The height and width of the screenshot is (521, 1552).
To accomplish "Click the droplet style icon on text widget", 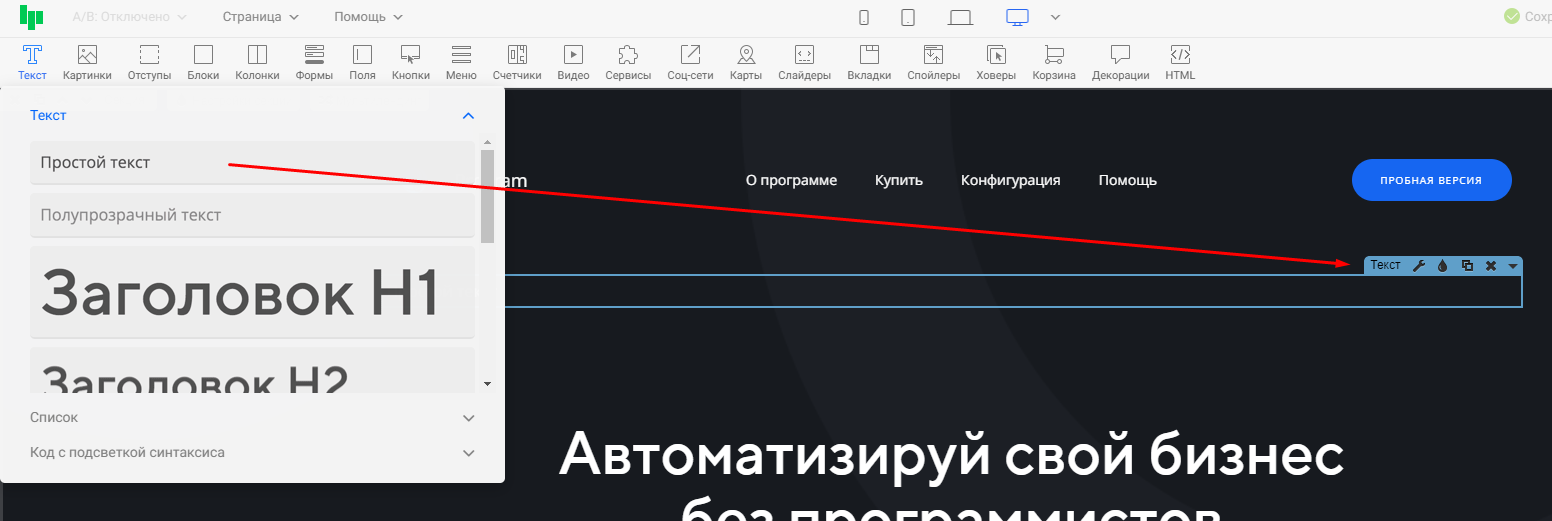I will coord(1442,265).
